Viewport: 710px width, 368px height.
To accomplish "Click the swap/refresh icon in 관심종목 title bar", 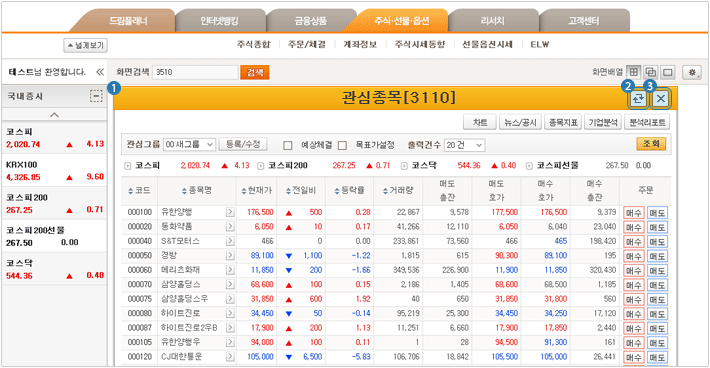I will click(638, 99).
